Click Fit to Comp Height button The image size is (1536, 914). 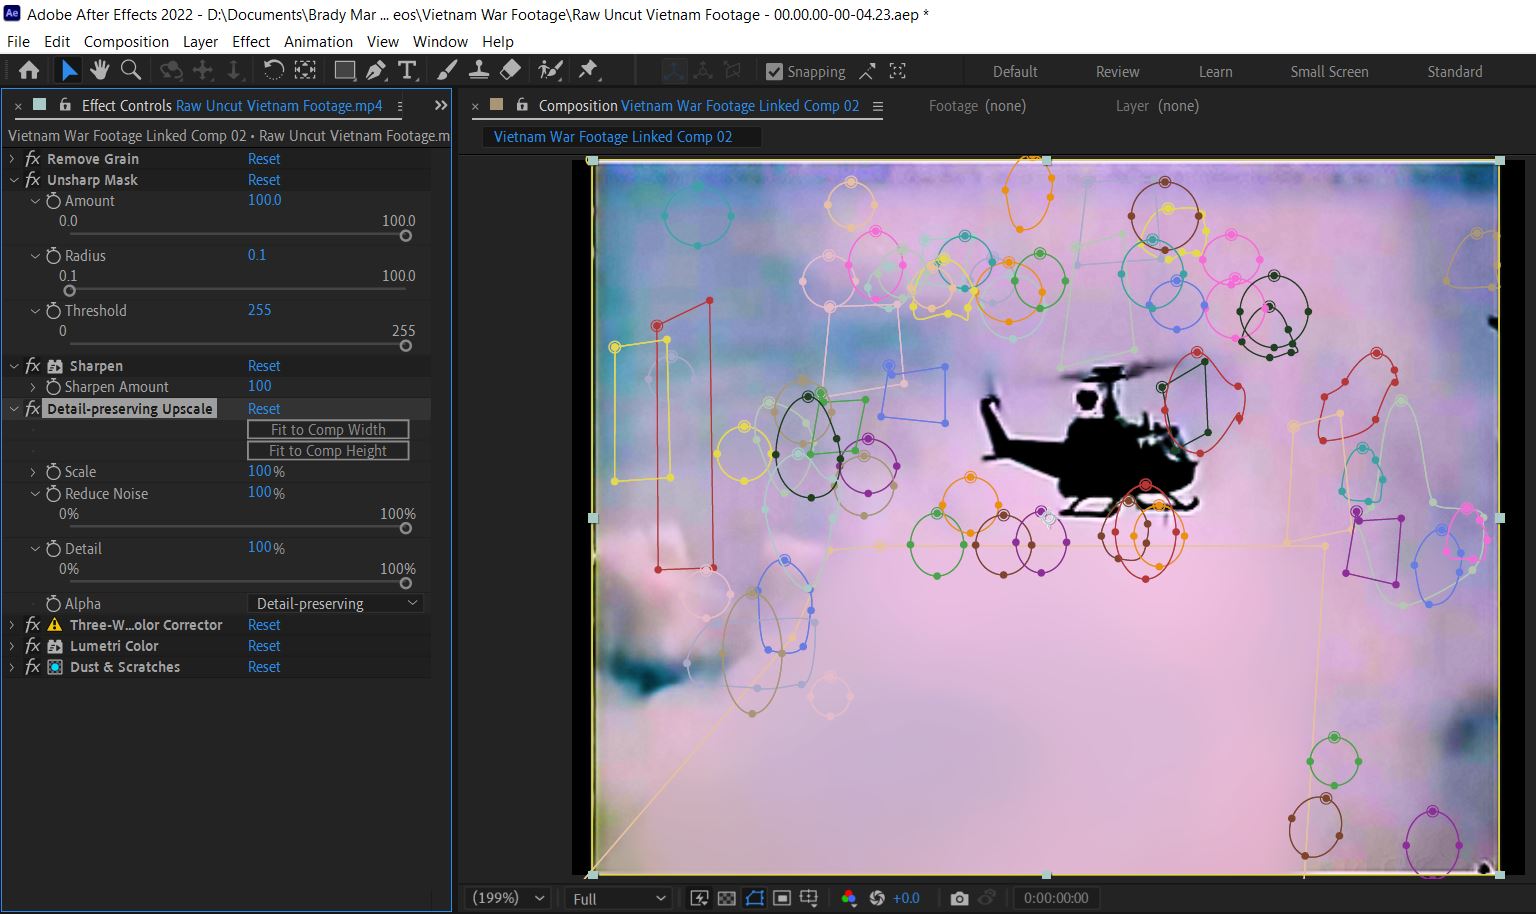point(328,451)
